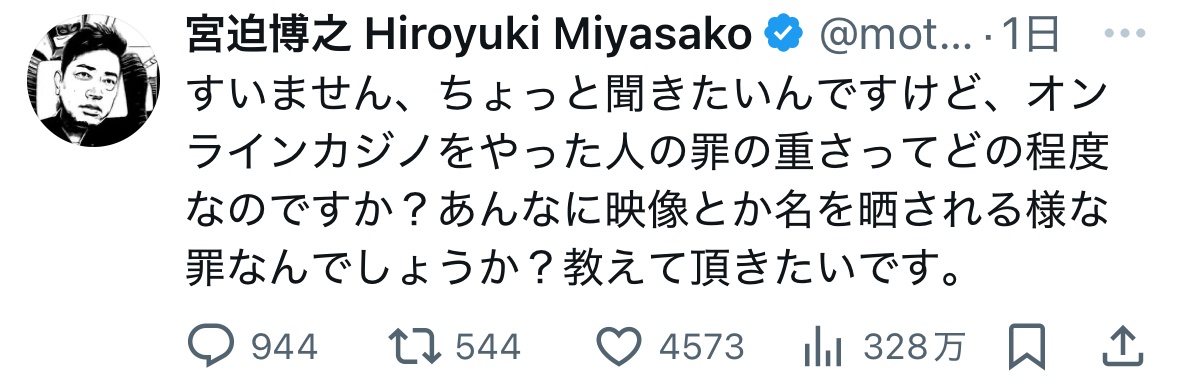Check the 328万 views count
The image size is (1179, 389).
(x=914, y=348)
